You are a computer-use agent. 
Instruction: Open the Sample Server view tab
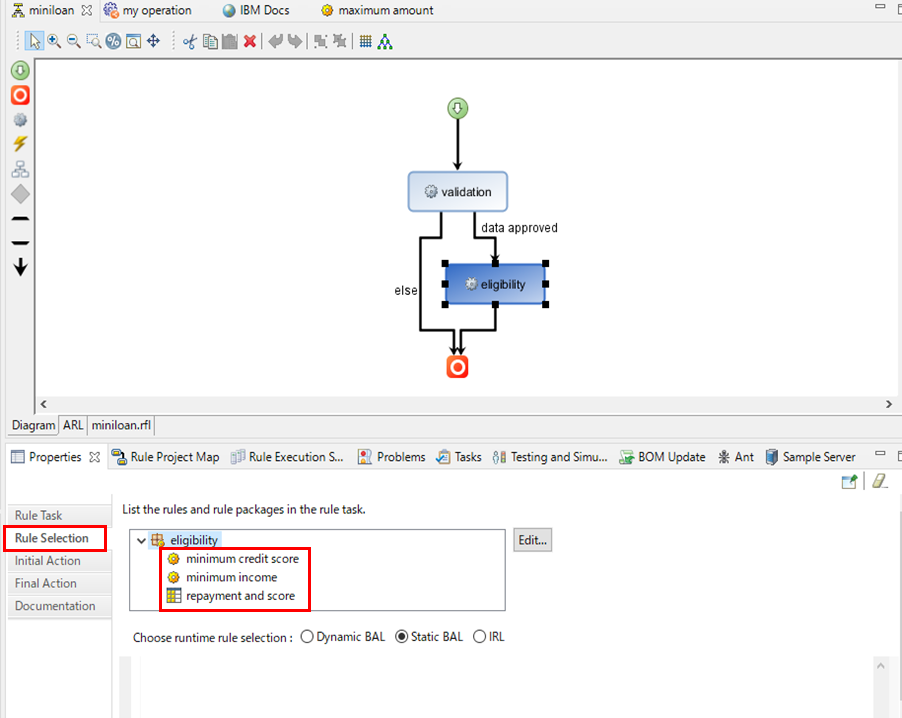click(x=811, y=457)
